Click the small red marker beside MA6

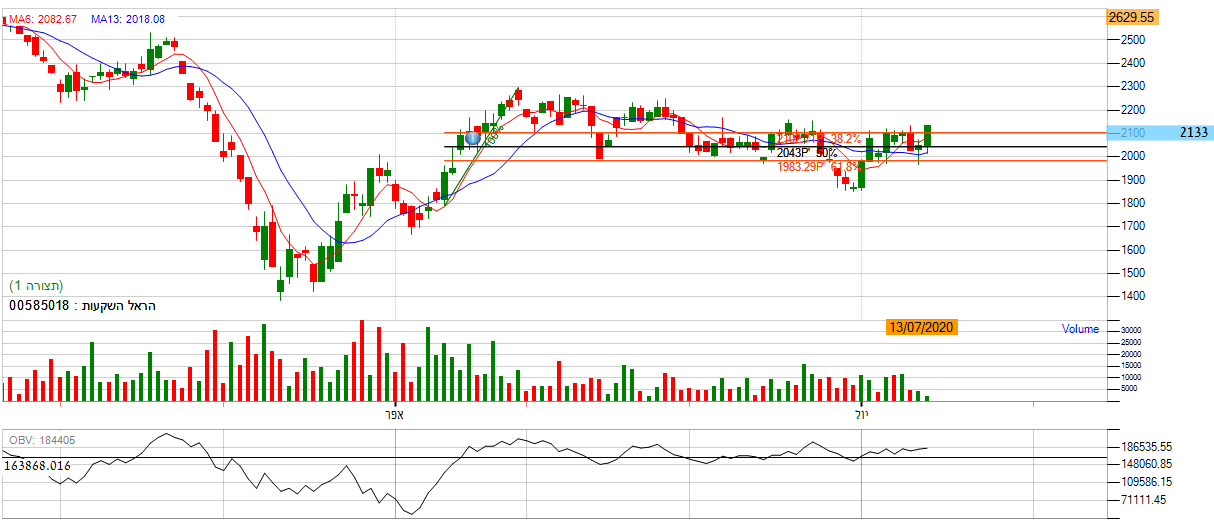[5, 20]
